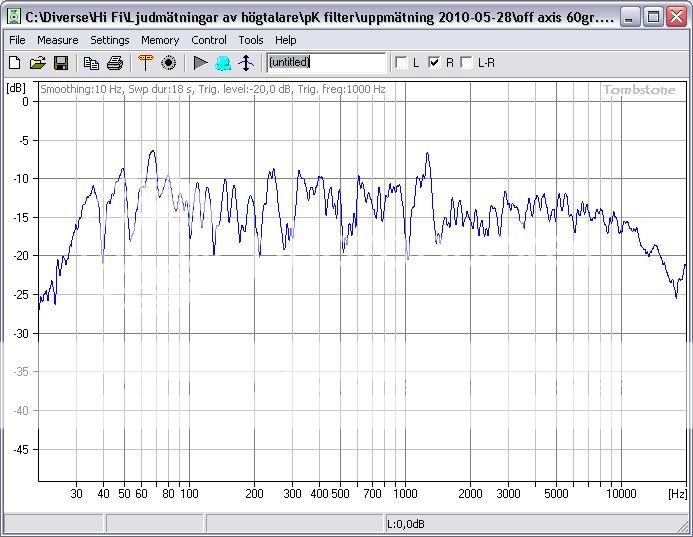This screenshot has height=537, width=693.
Task: Click the vertical double-arrow scale icon
Action: [x=246, y=63]
